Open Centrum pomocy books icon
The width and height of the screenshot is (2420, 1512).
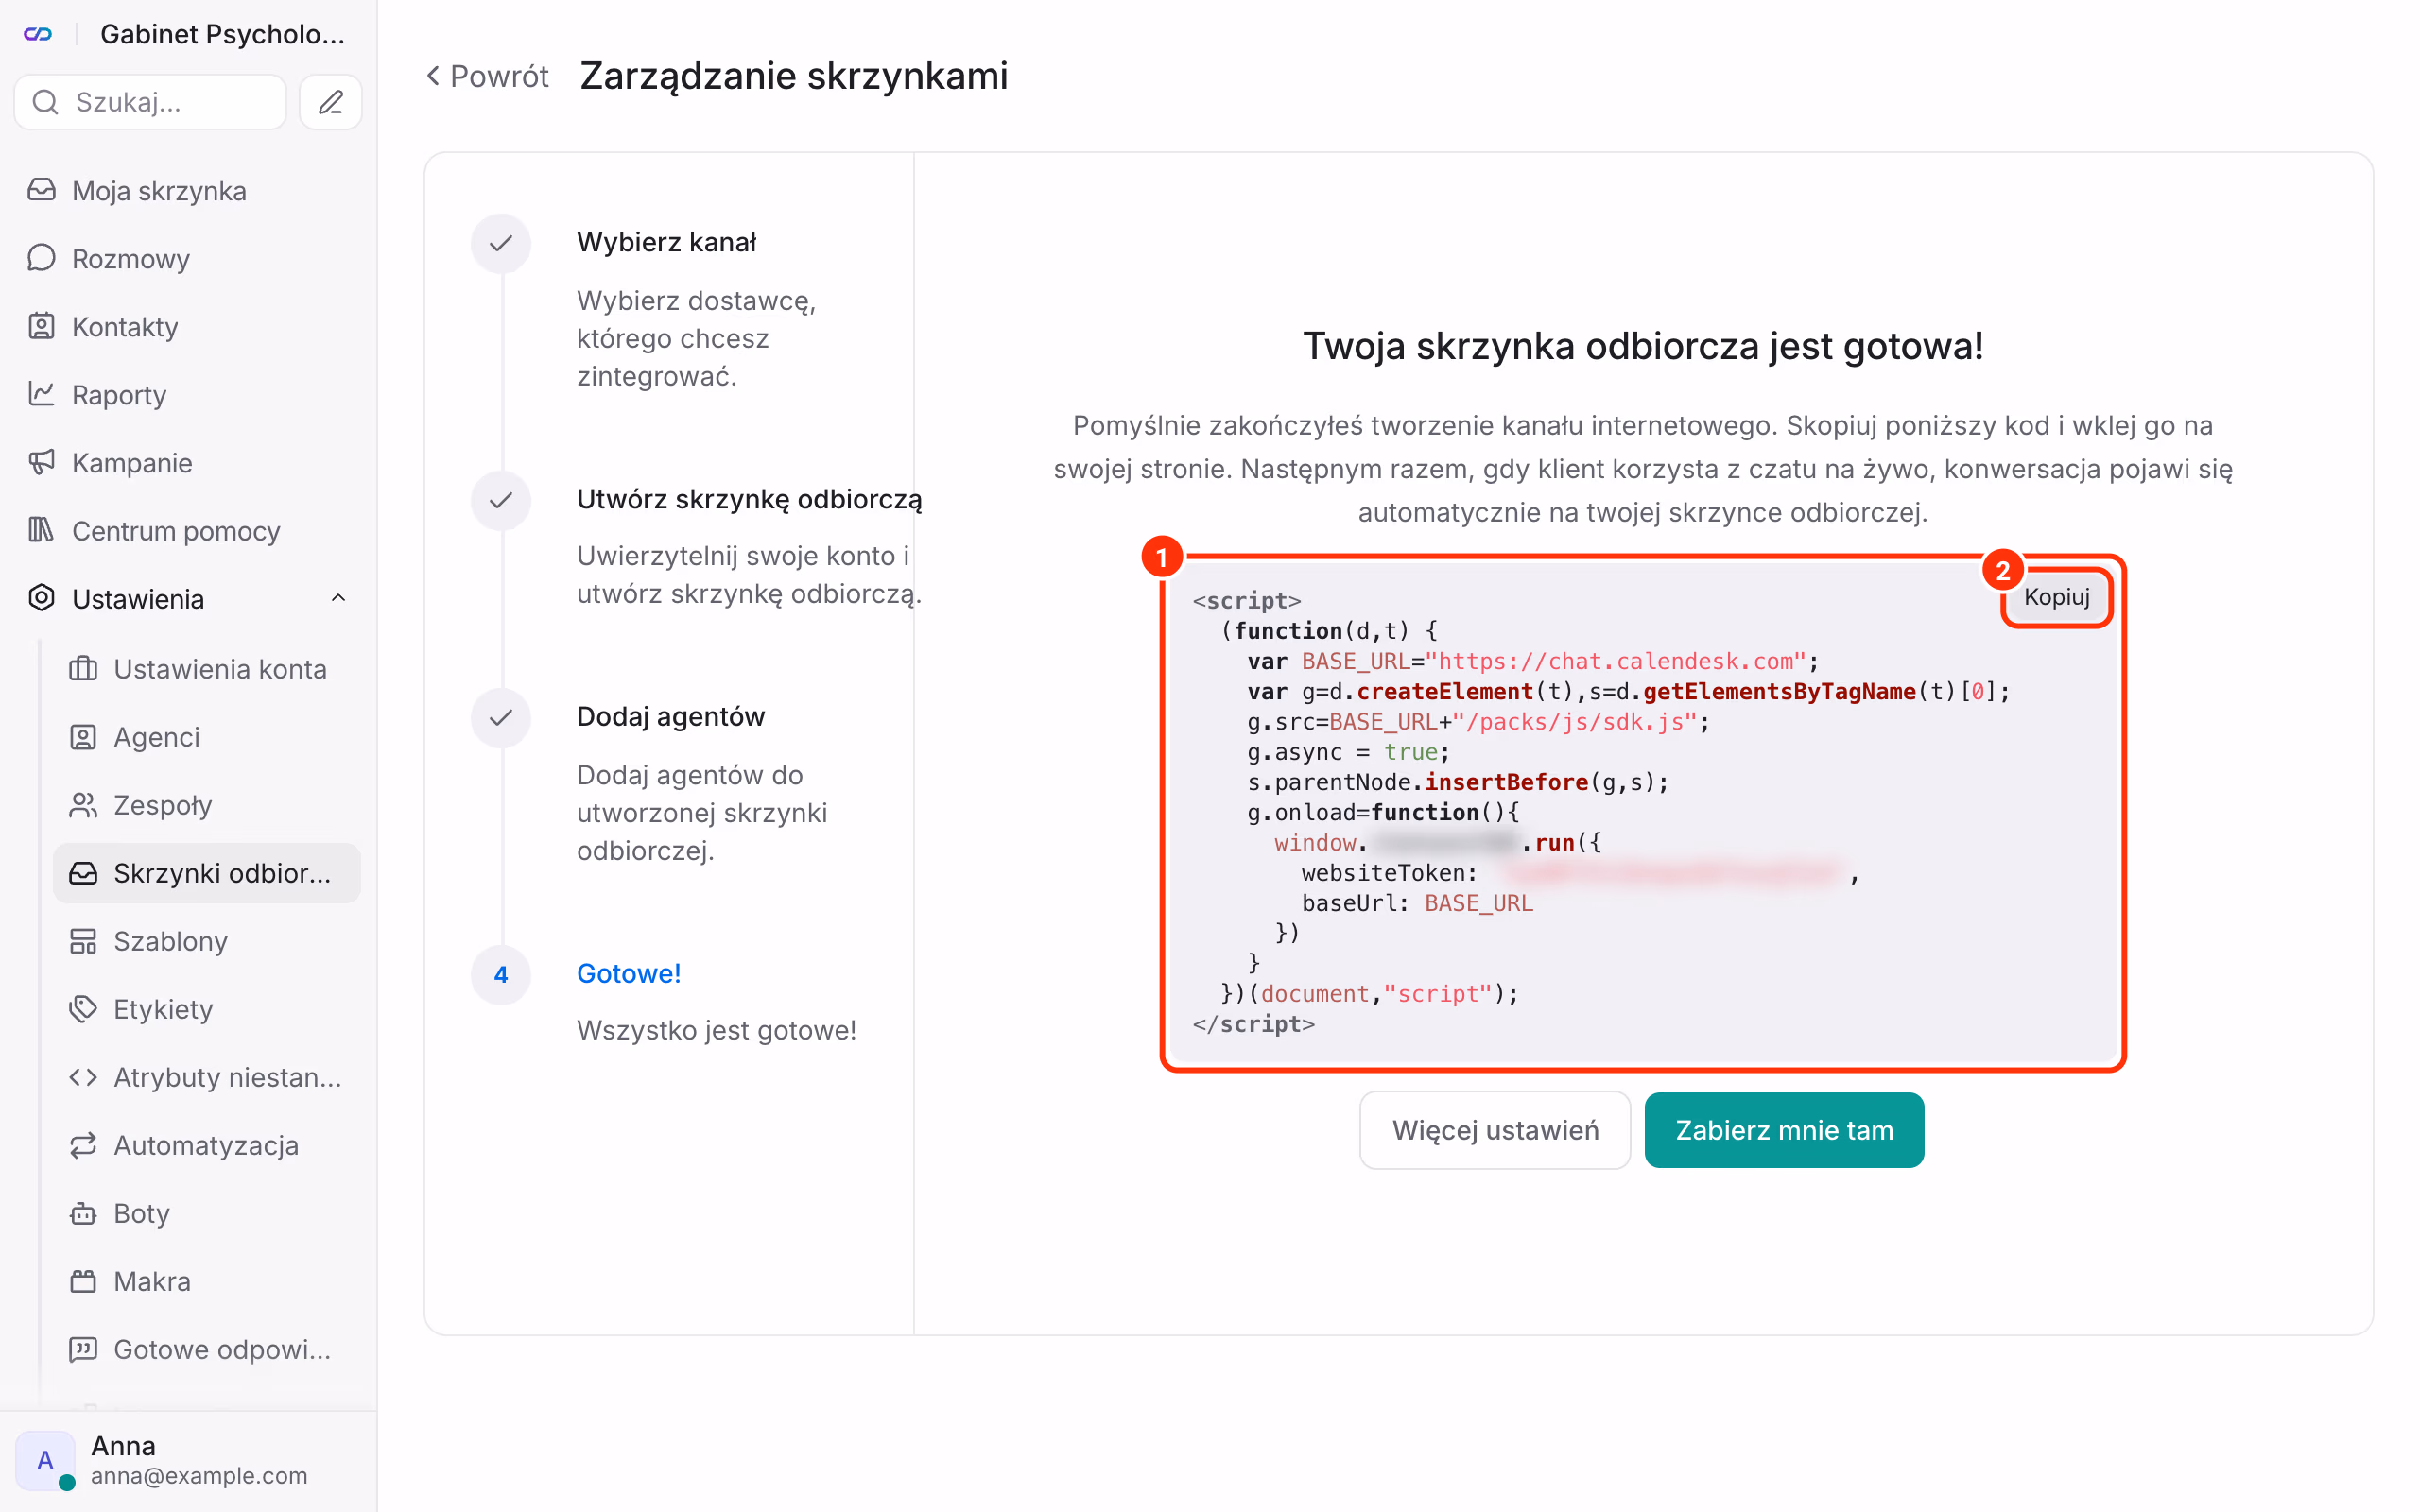(41, 530)
